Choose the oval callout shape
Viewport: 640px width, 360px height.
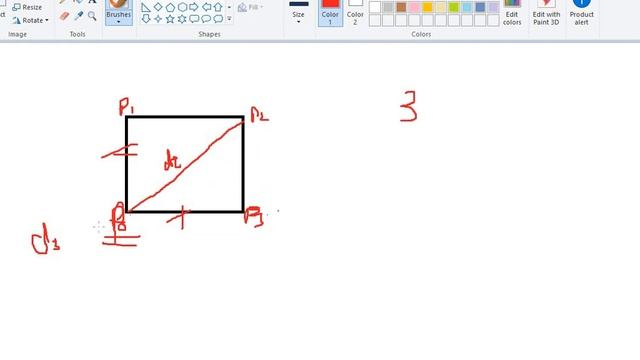207,19
